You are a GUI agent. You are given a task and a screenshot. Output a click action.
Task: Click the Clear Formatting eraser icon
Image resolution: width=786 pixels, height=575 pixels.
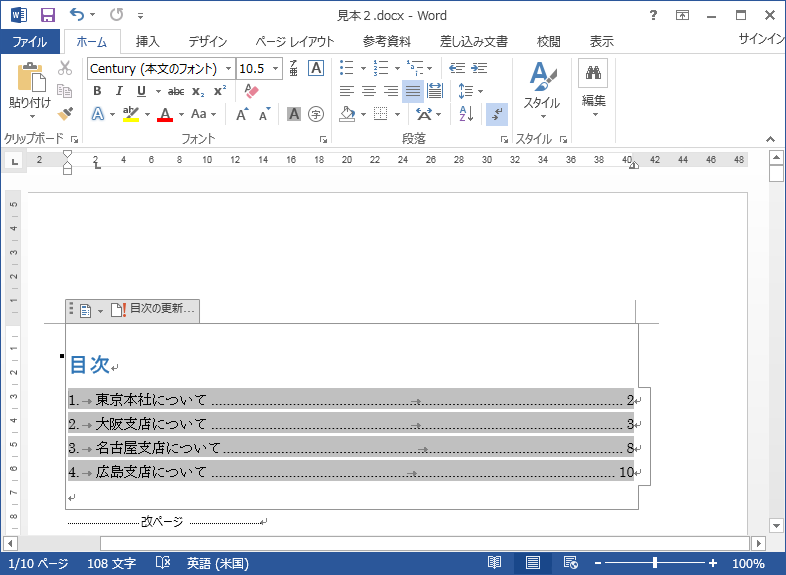click(x=251, y=91)
